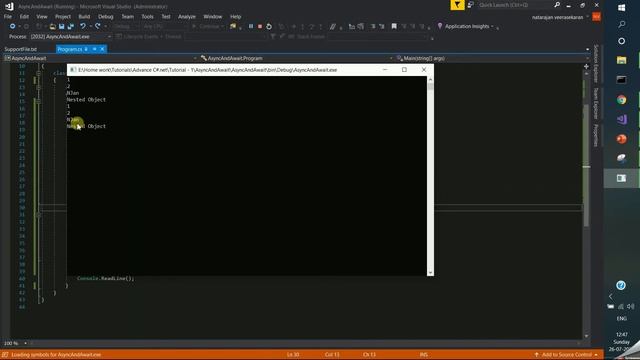This screenshot has height=360, width=640.
Task: Click the Toggle Bookmark toolbar icon
Action: pyautogui.click(x=394, y=26)
